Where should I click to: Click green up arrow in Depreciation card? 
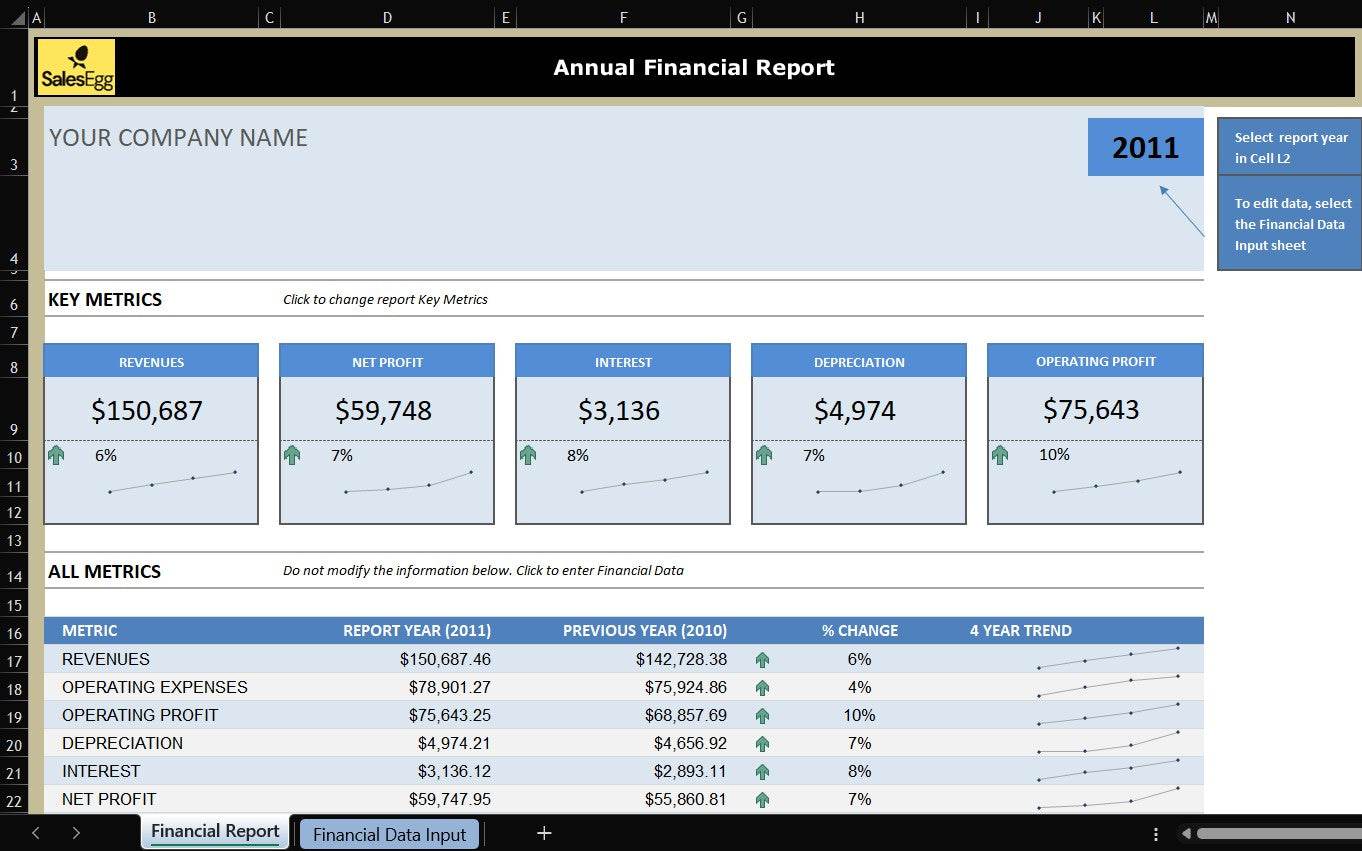tap(764, 455)
